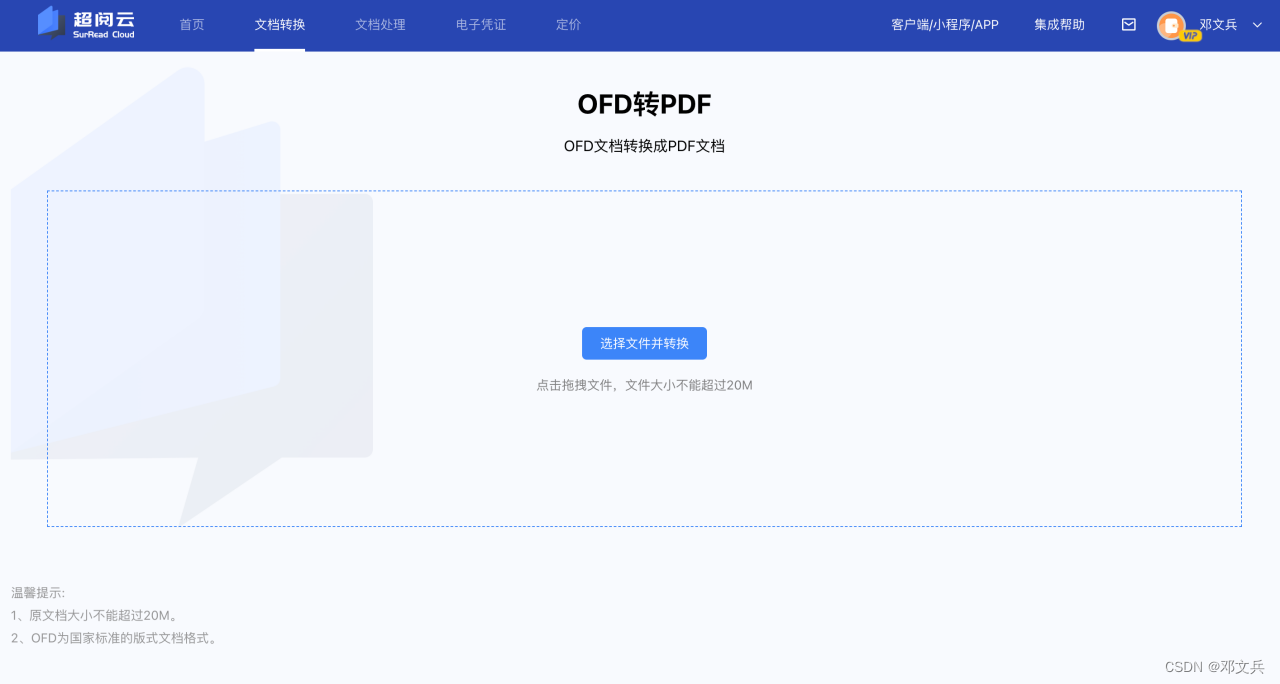
Task: Select the 电子凭证 navigation item
Action: [x=480, y=25]
